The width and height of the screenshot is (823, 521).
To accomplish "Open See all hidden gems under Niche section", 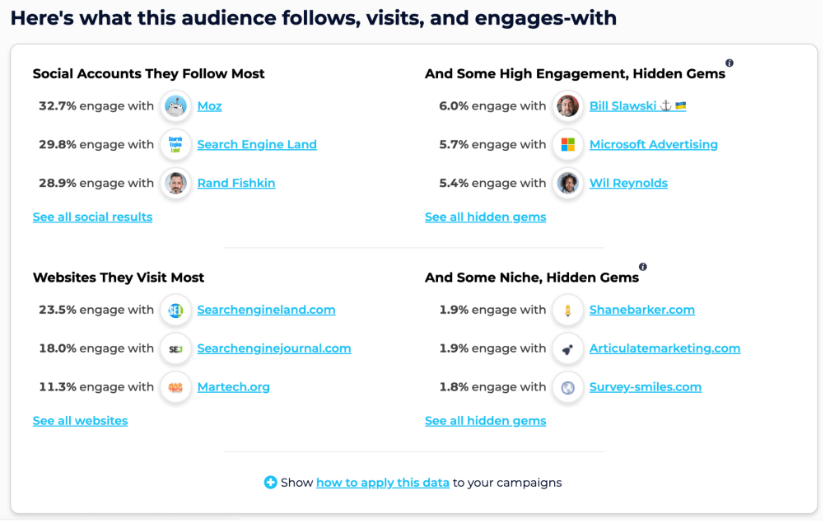I will click(485, 421).
